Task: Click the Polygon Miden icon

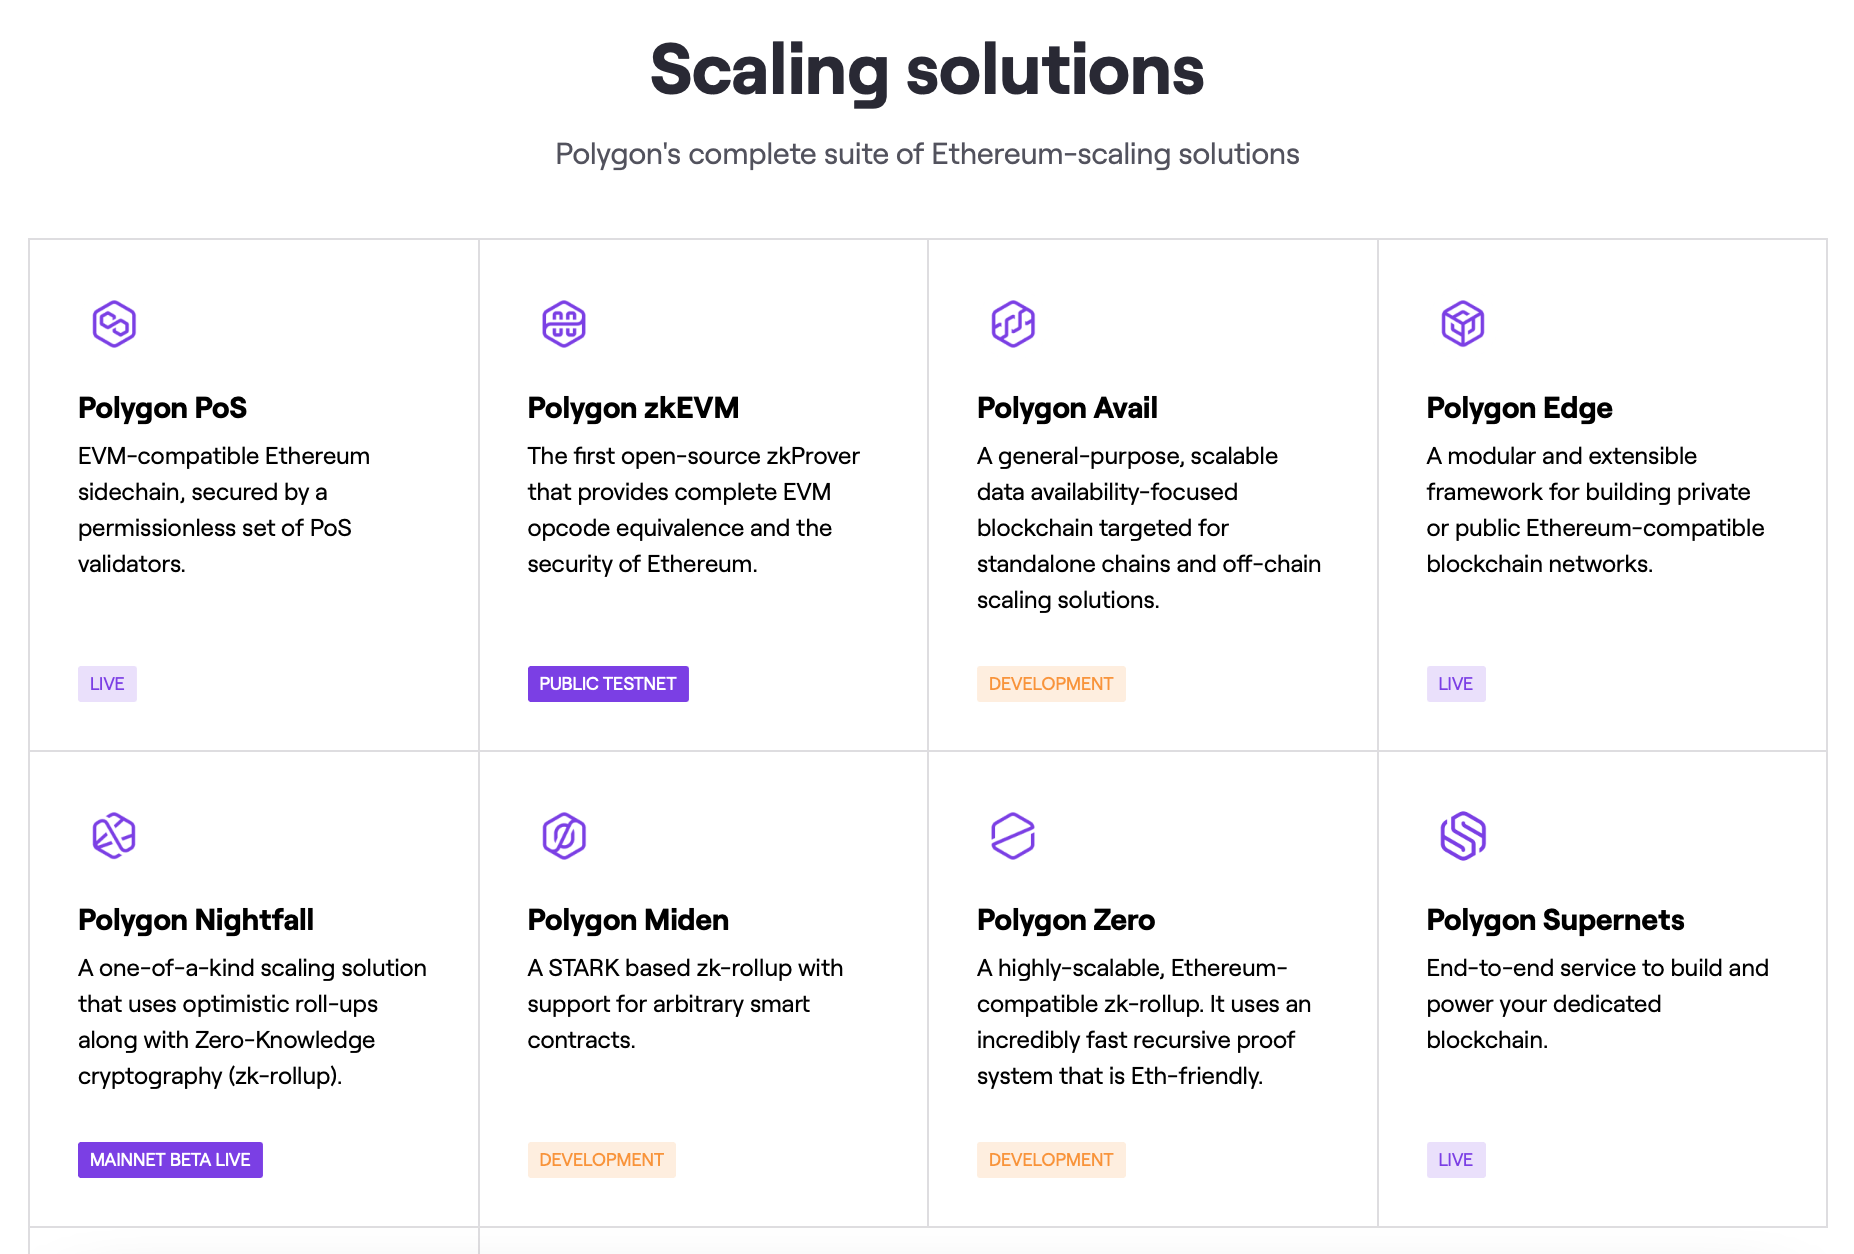Action: [x=564, y=836]
